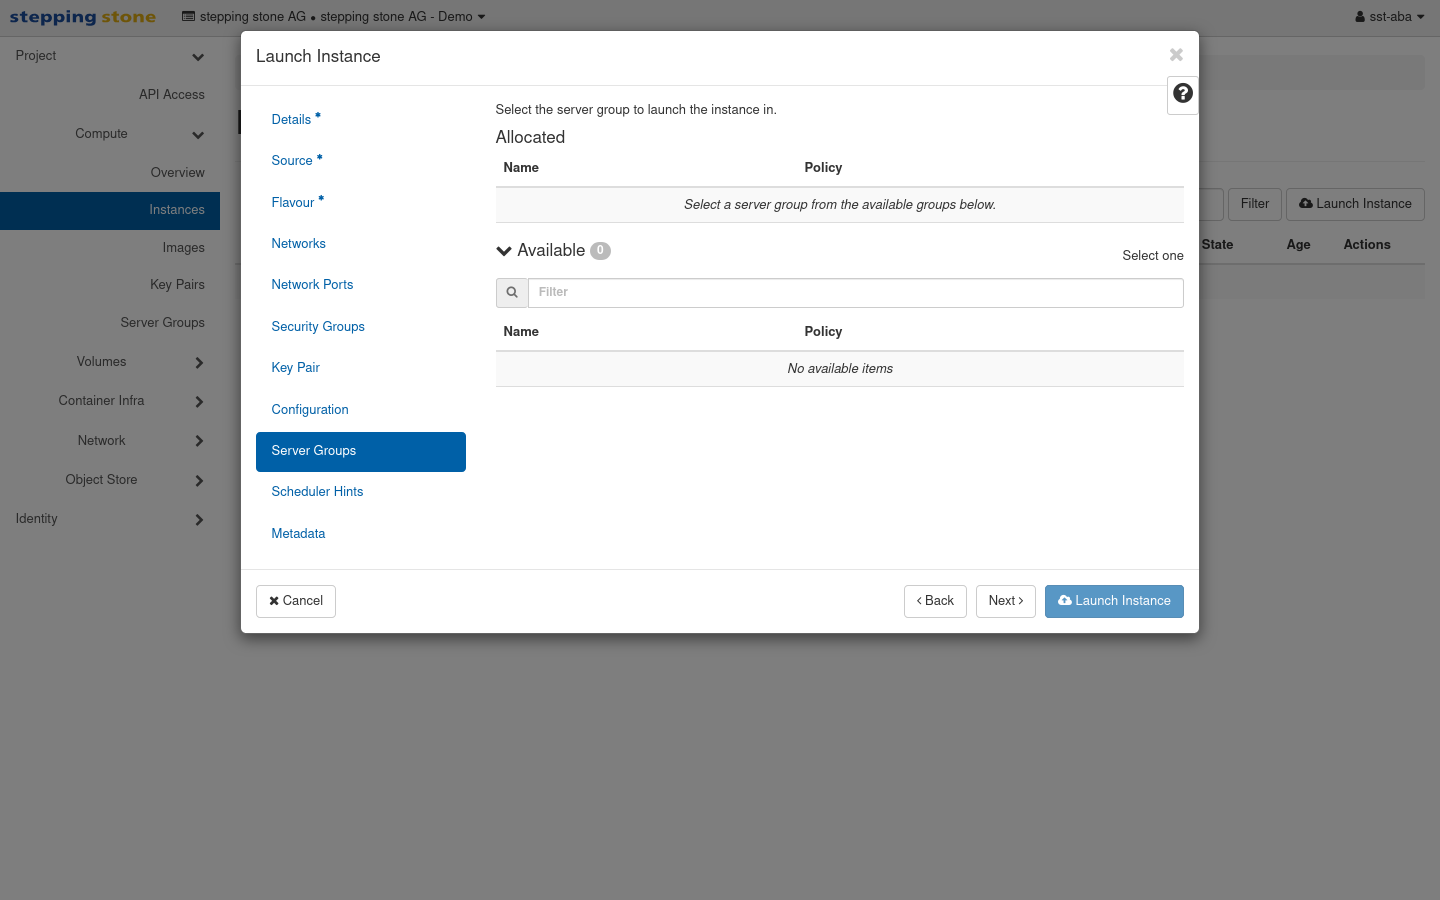Viewport: 1440px width, 900px height.
Task: Click the 'Select one' text
Action: point(1153,255)
